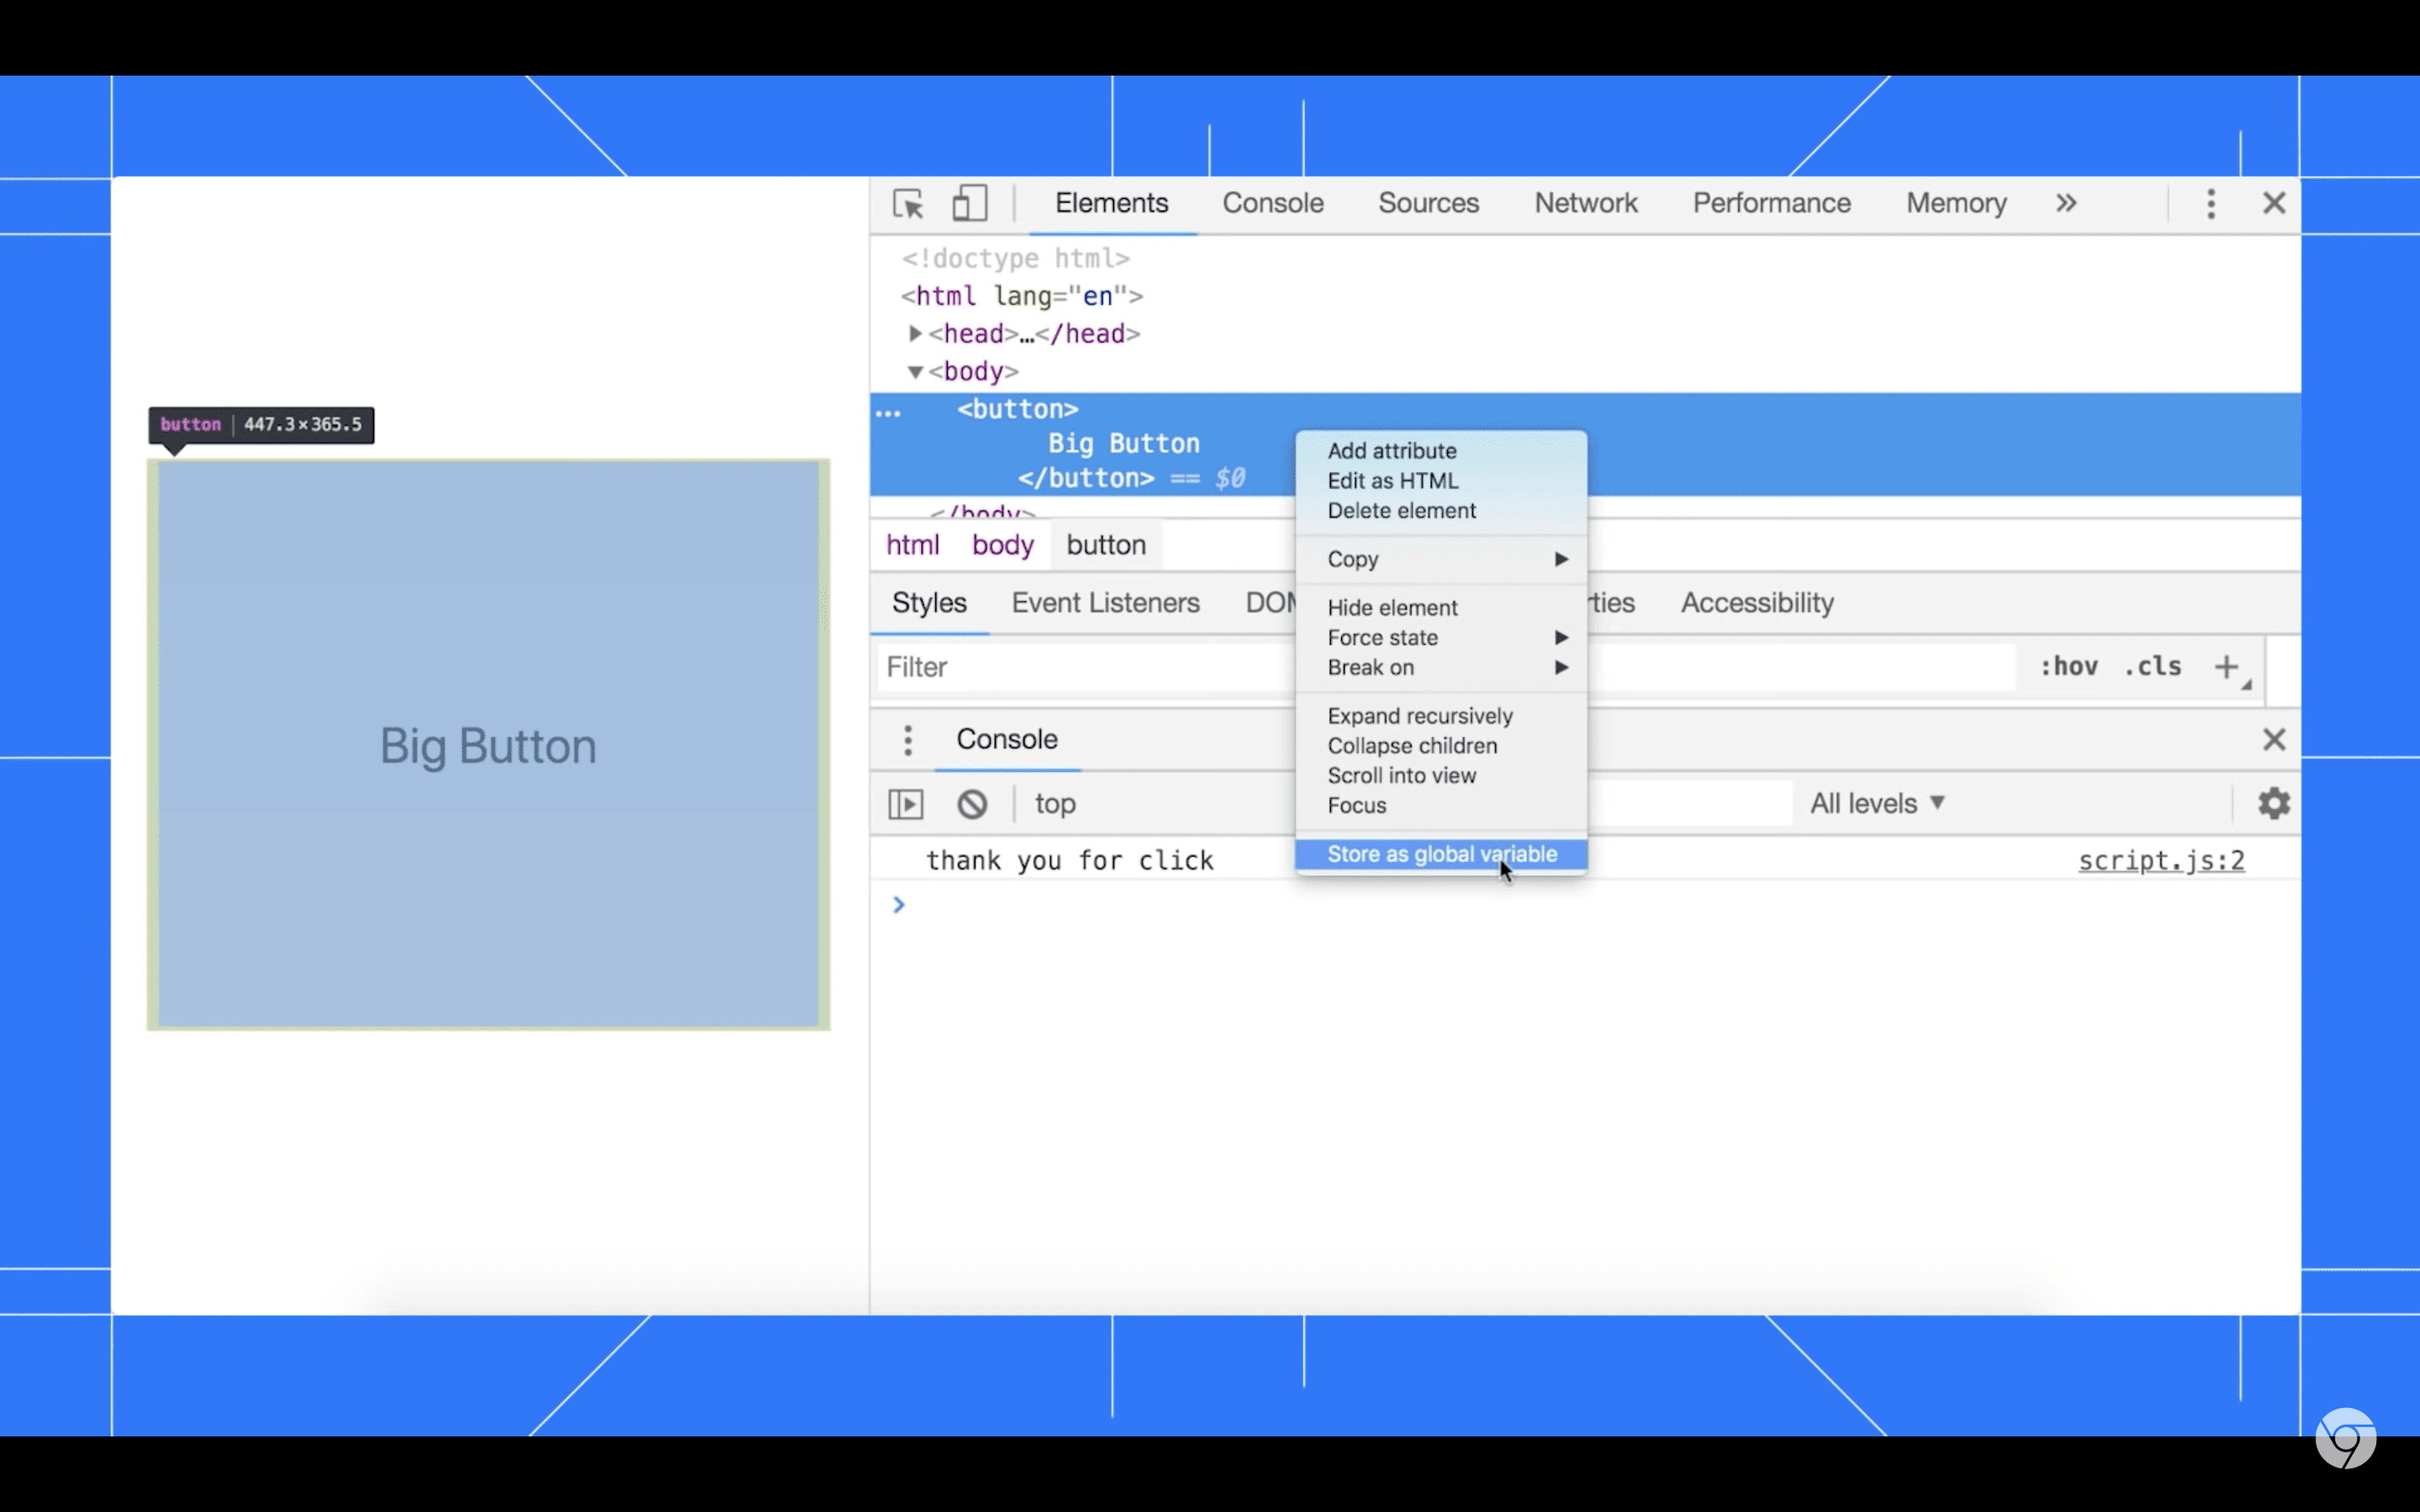
Task: Hide element via context menu
Action: coord(1392,606)
